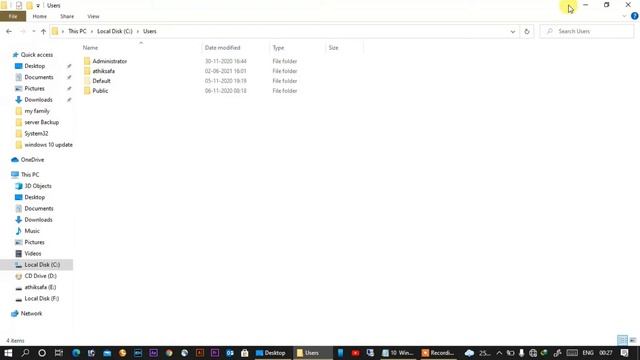The width and height of the screenshot is (640, 360).
Task: Select the Default folder
Action: (x=101, y=81)
